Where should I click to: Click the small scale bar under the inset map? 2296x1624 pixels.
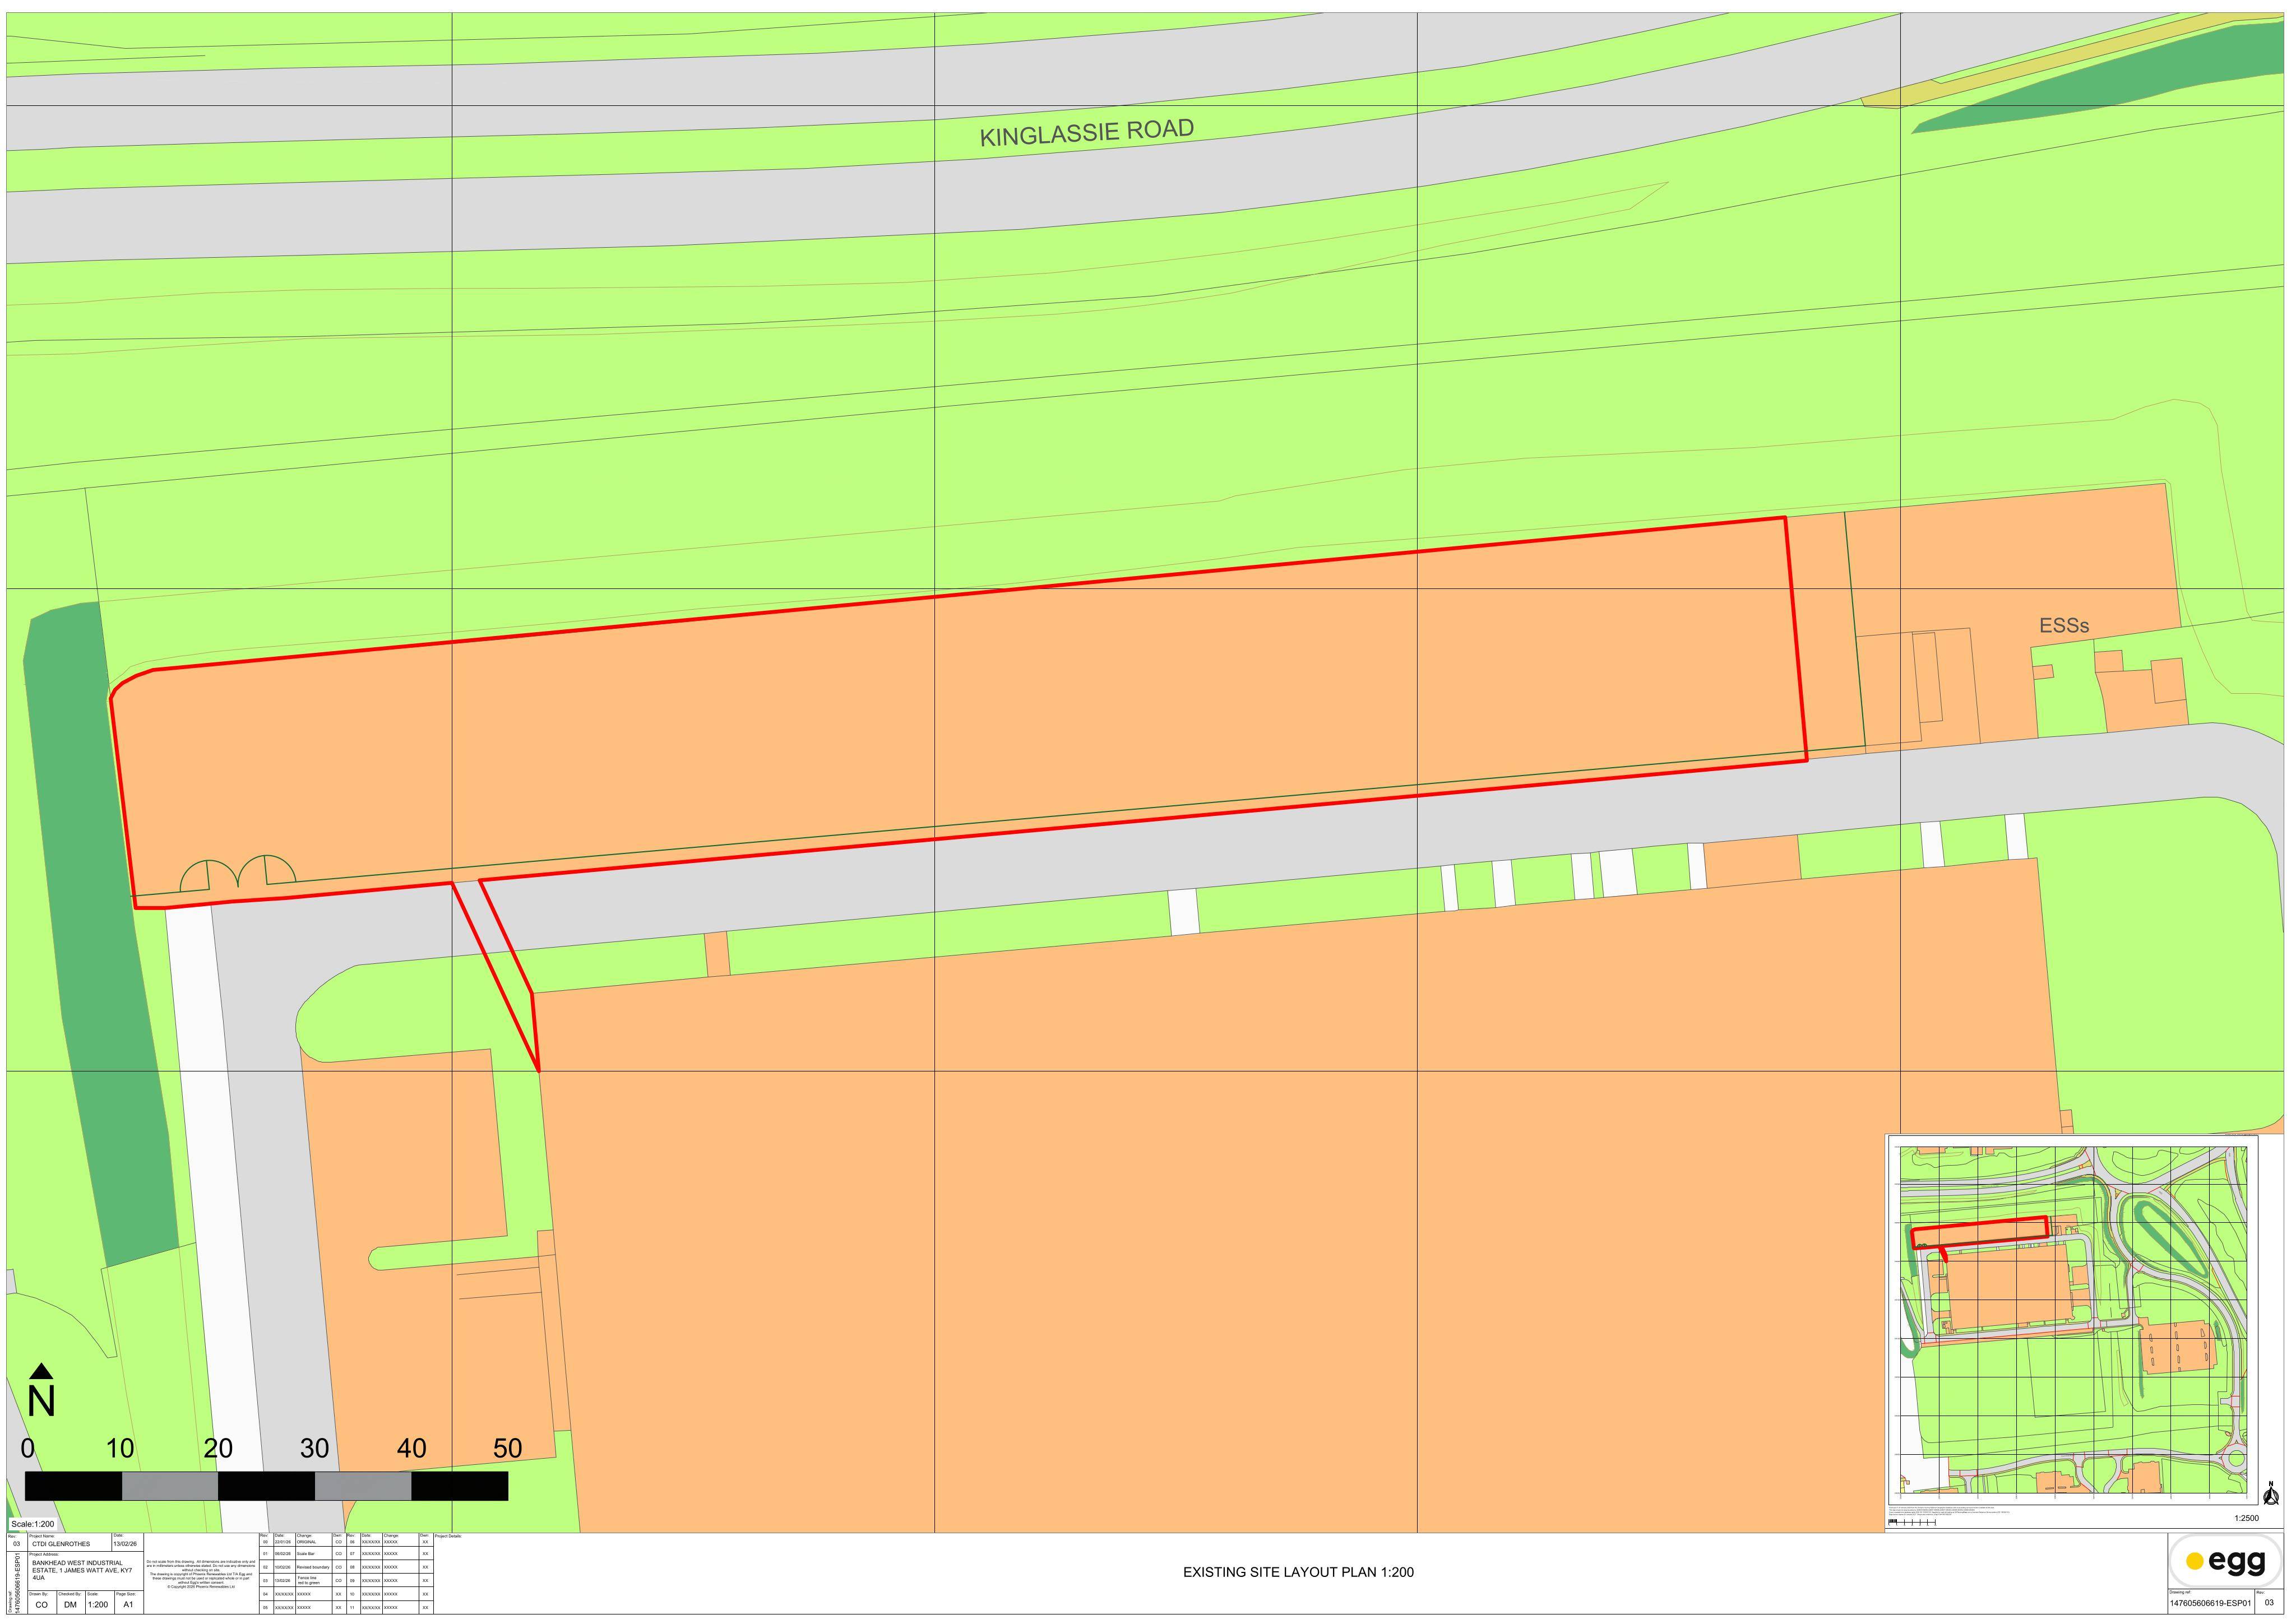coord(1913,1523)
